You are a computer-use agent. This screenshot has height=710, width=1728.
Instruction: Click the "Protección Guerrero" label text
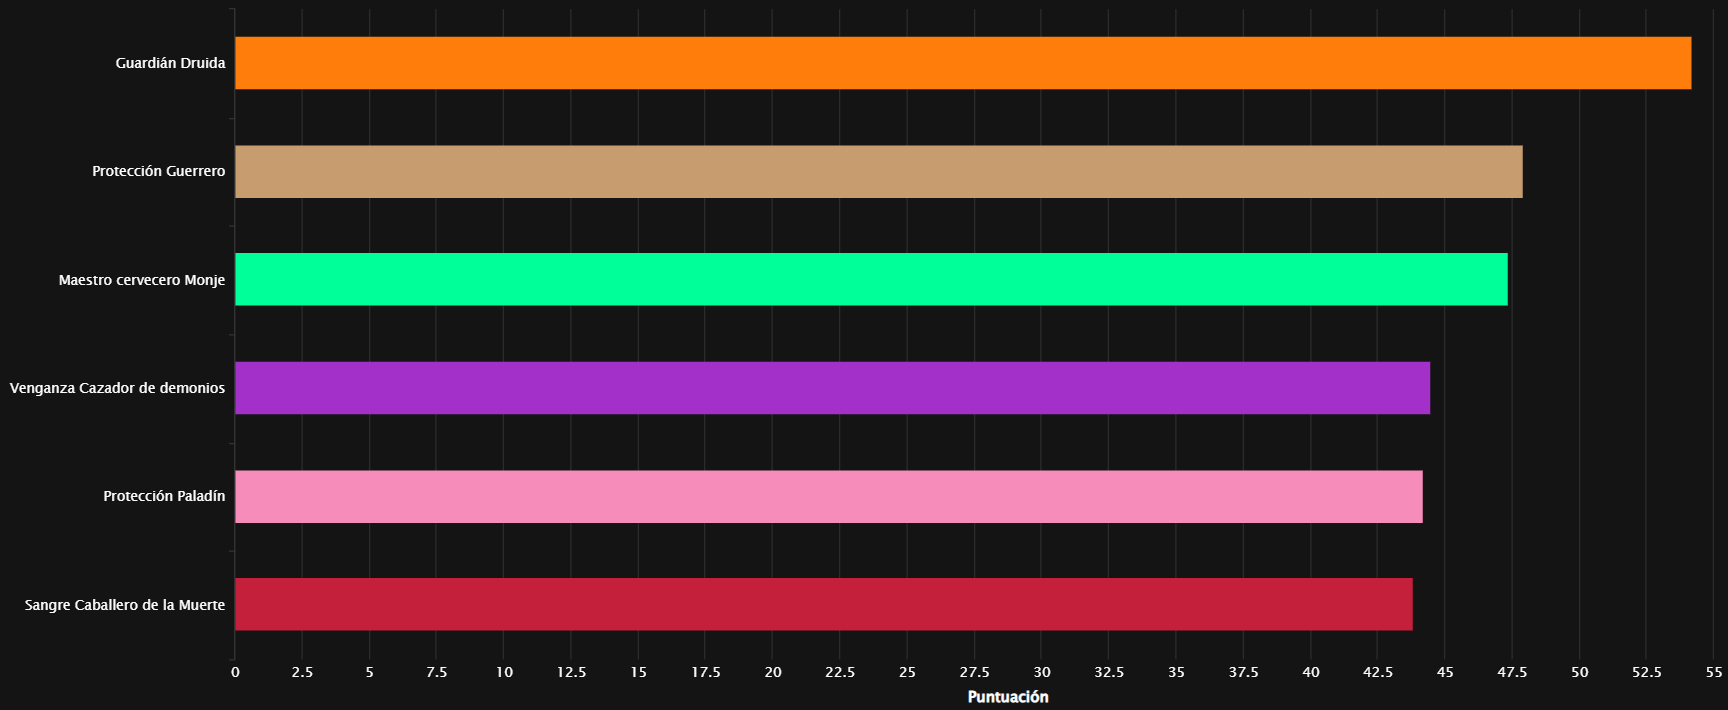coord(158,171)
